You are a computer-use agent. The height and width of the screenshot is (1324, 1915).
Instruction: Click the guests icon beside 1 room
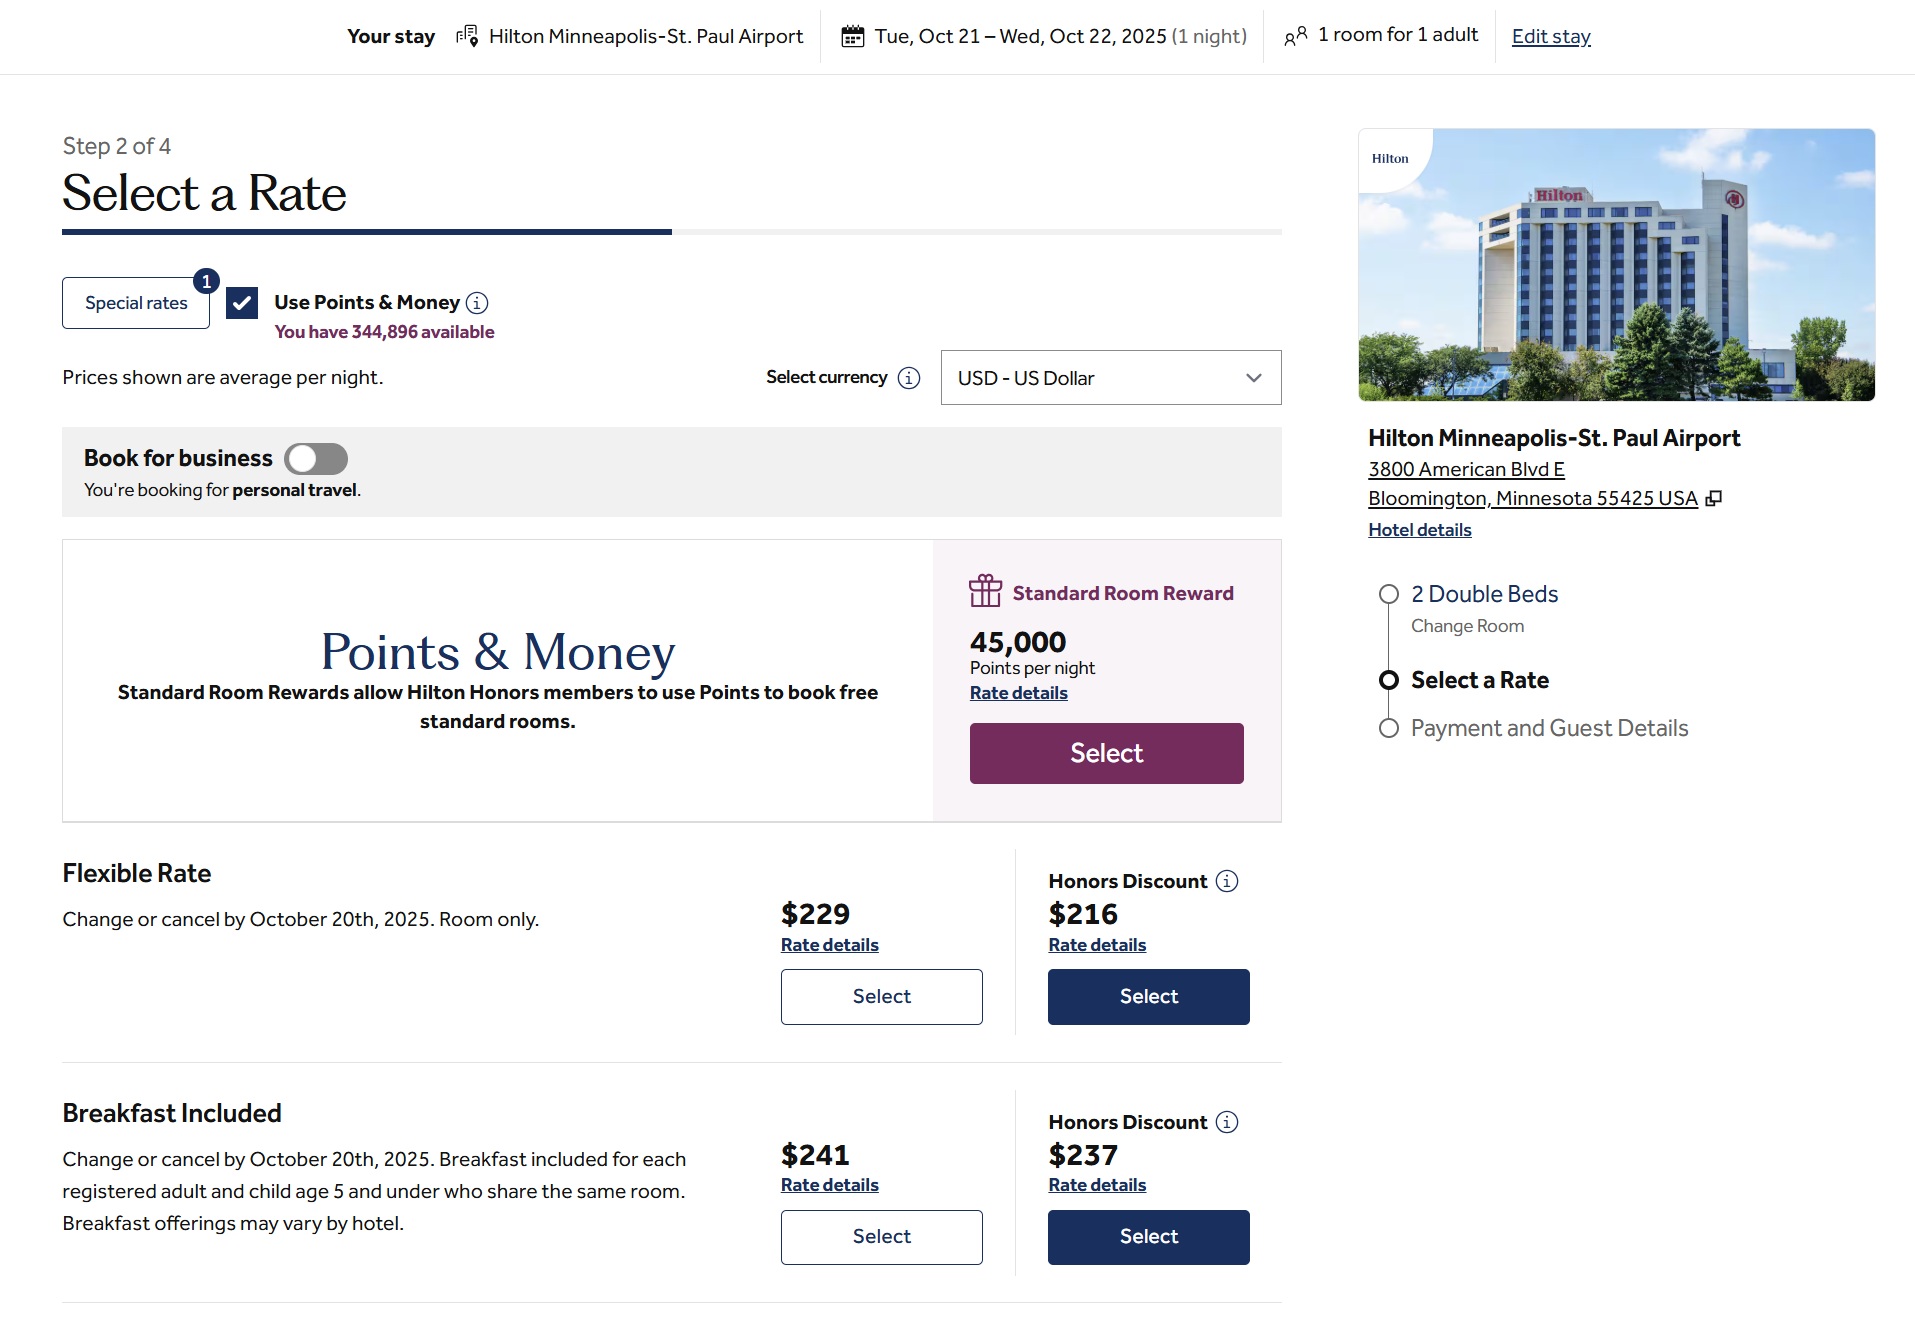pos(1295,36)
